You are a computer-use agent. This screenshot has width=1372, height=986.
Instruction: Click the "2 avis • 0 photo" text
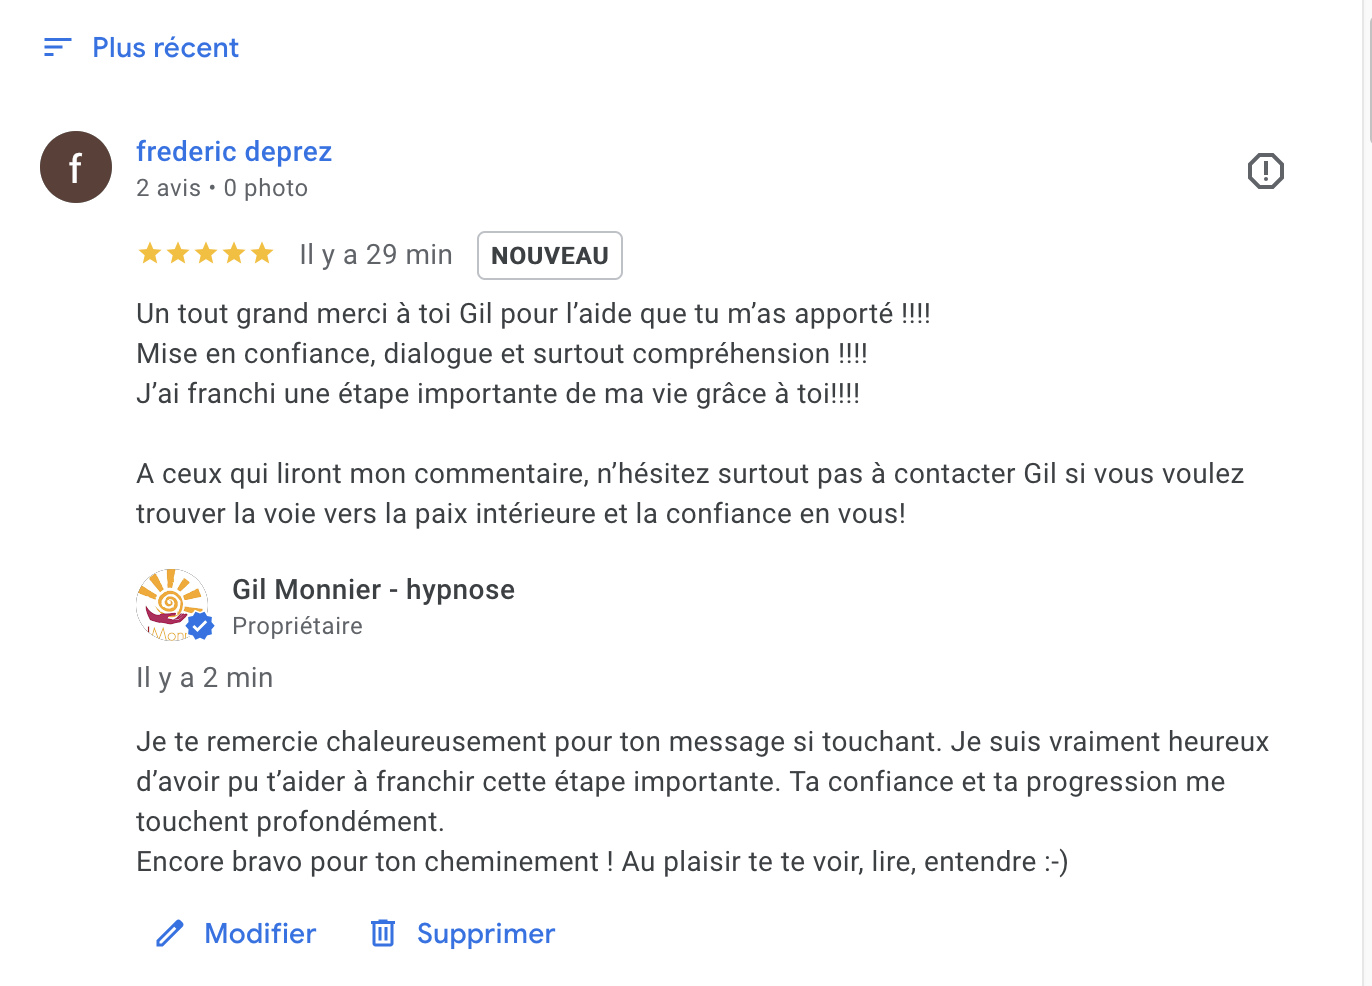click(222, 188)
